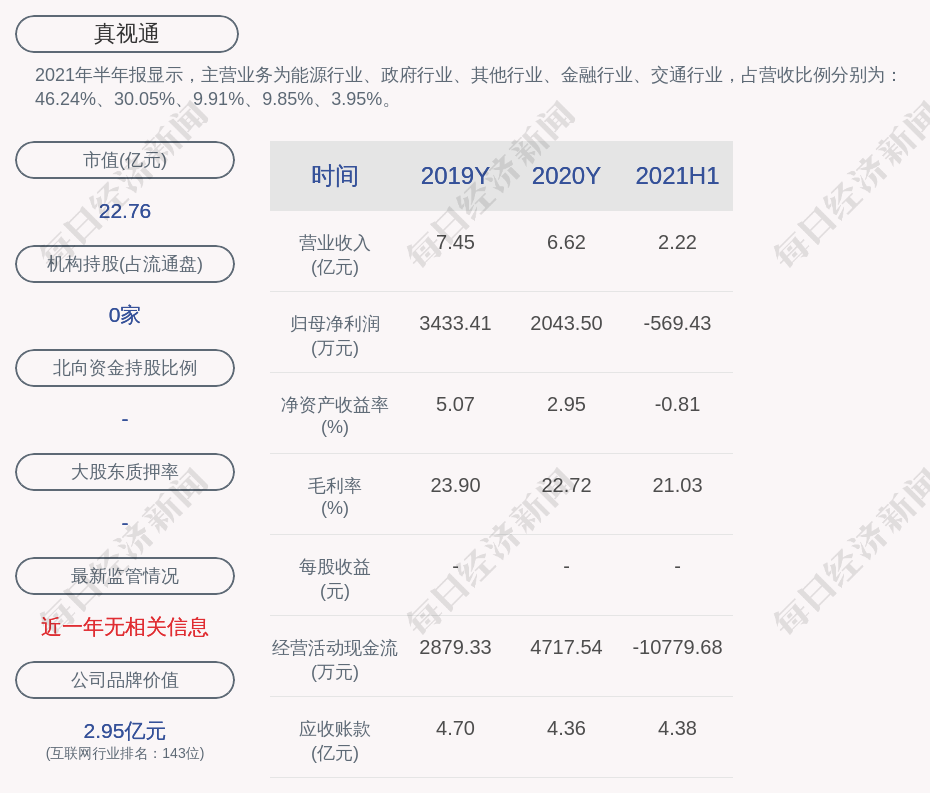The image size is (930, 793).
Task: Select the 2020Y column header
Action: (x=566, y=176)
